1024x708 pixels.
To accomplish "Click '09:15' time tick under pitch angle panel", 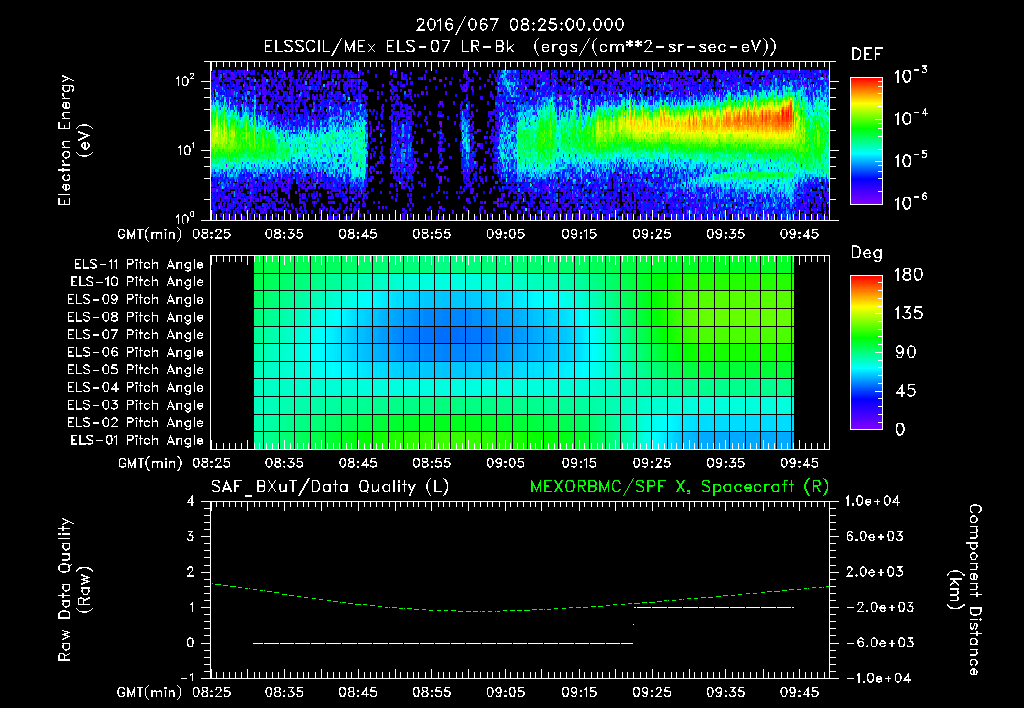I will coord(579,464).
